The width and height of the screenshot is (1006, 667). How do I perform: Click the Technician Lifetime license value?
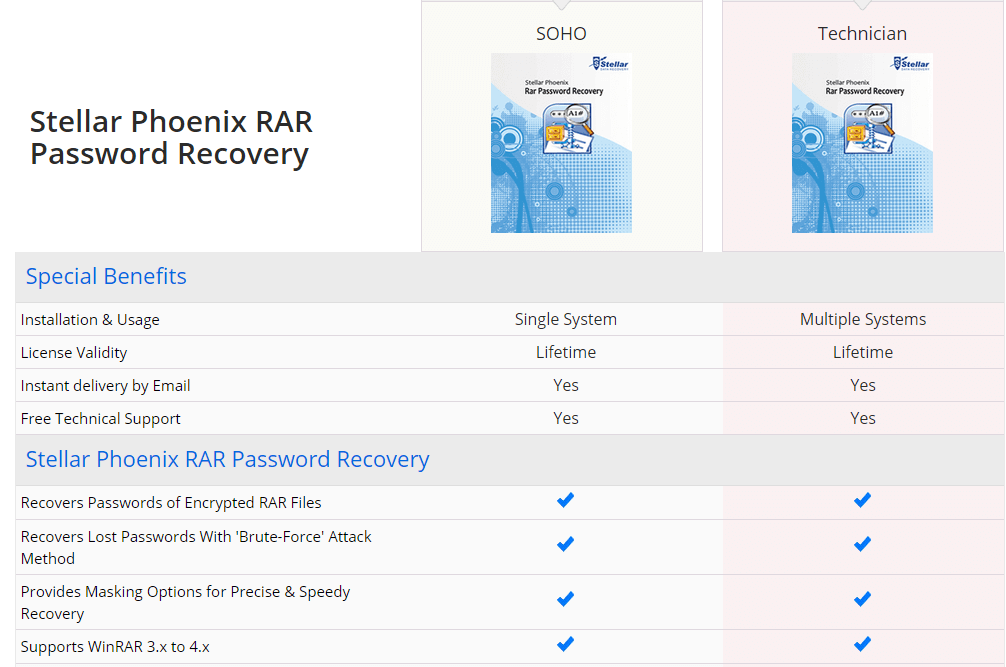(863, 352)
